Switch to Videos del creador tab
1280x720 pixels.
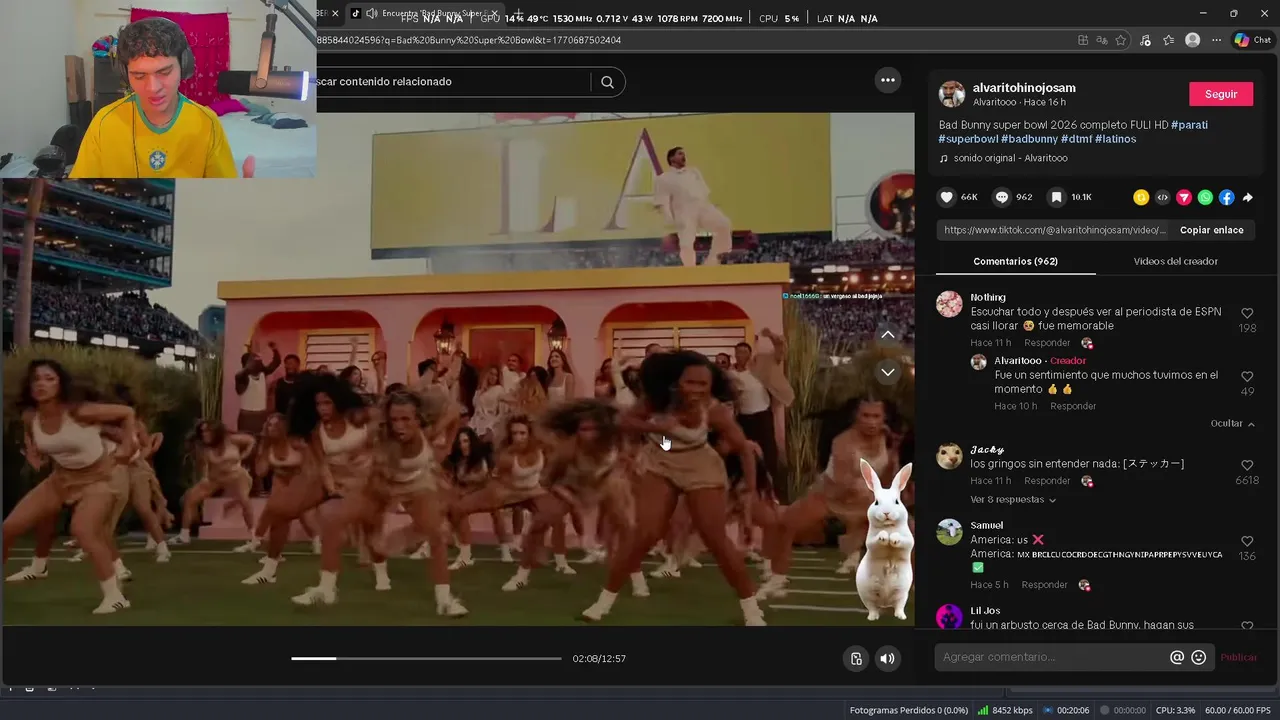point(1175,261)
